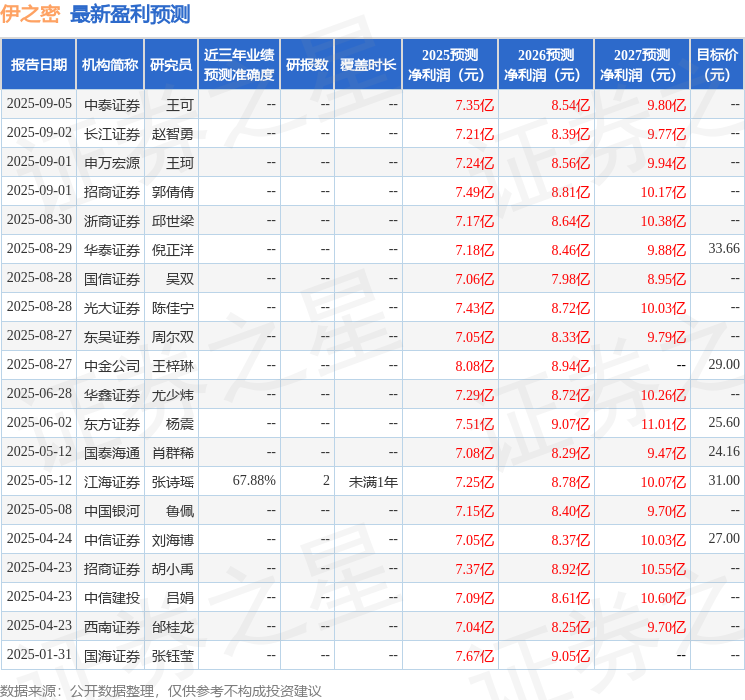Click the 近三年业绩预测准确度 header
The width and height of the screenshot is (745, 700).
pyautogui.click(x=239, y=65)
